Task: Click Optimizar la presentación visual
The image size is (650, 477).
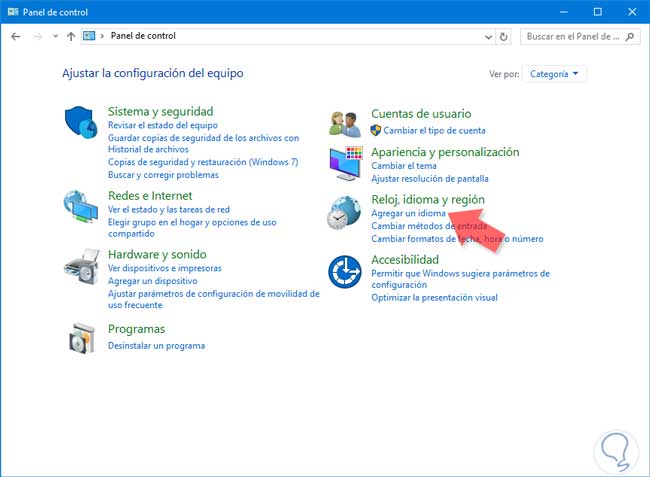Action: [434, 298]
